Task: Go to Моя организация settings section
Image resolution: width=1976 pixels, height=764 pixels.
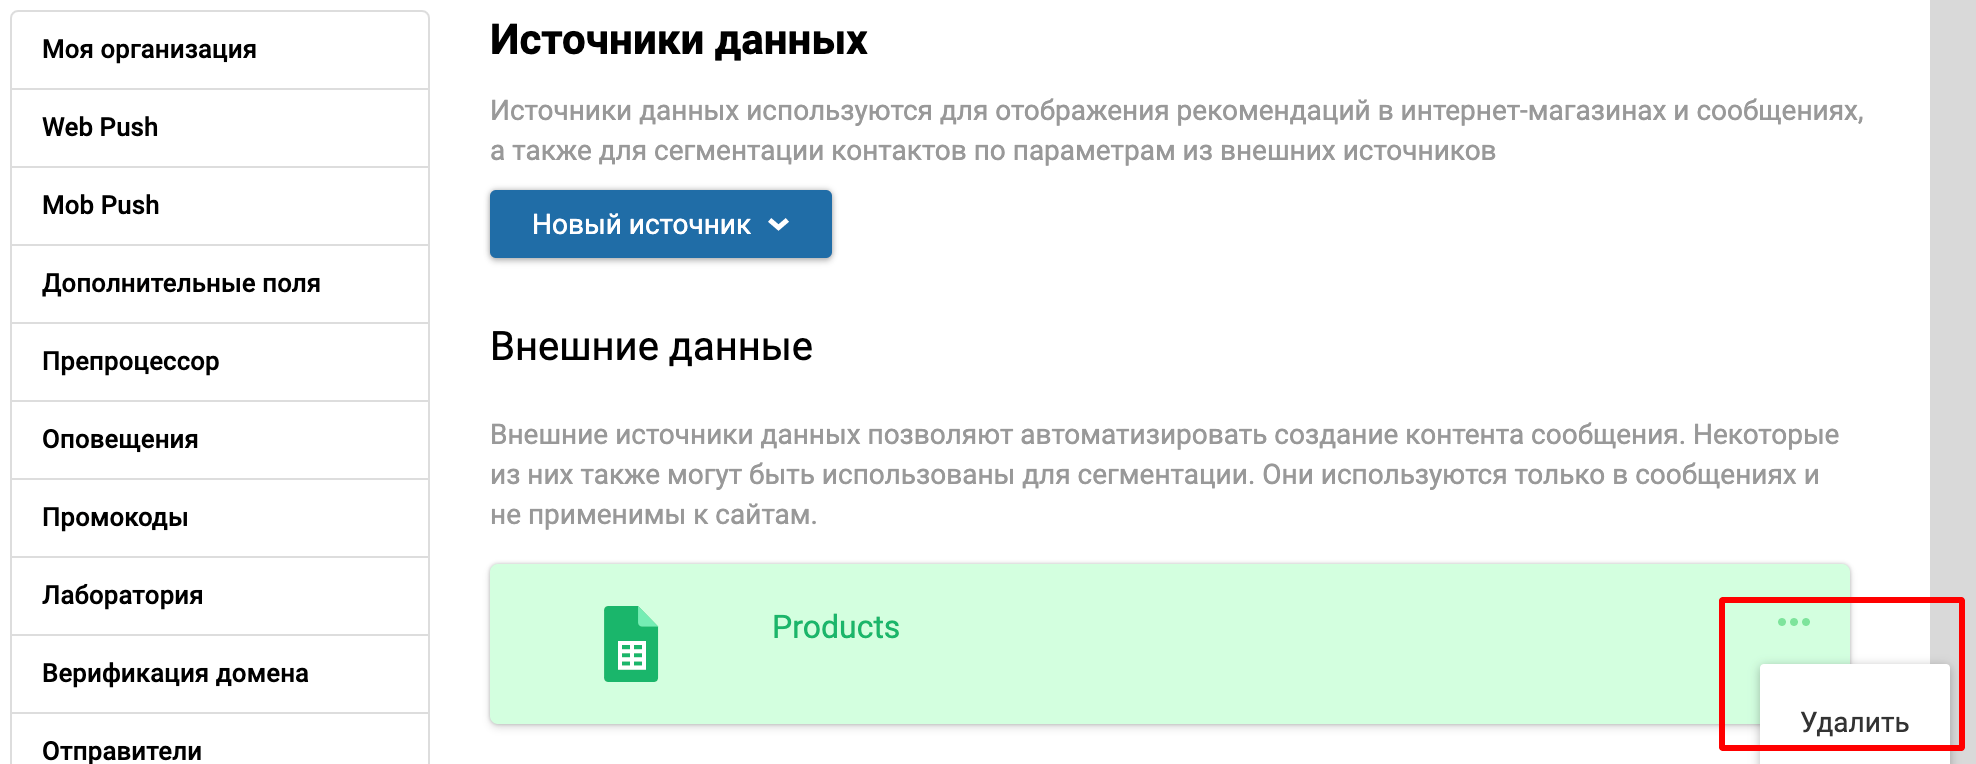Action: 149,49
